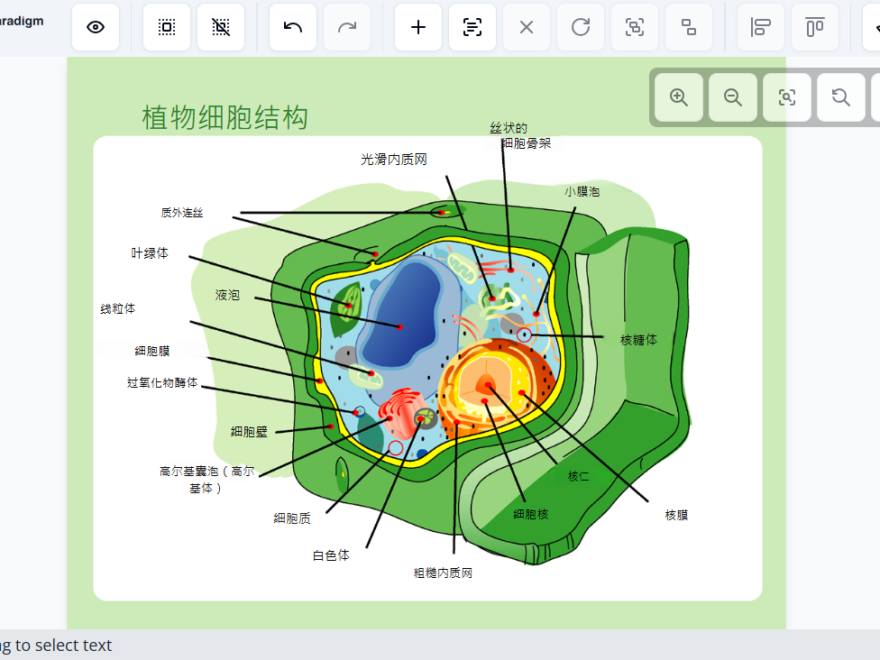
Task: Activate the text recognition tool
Action: tap(472, 27)
